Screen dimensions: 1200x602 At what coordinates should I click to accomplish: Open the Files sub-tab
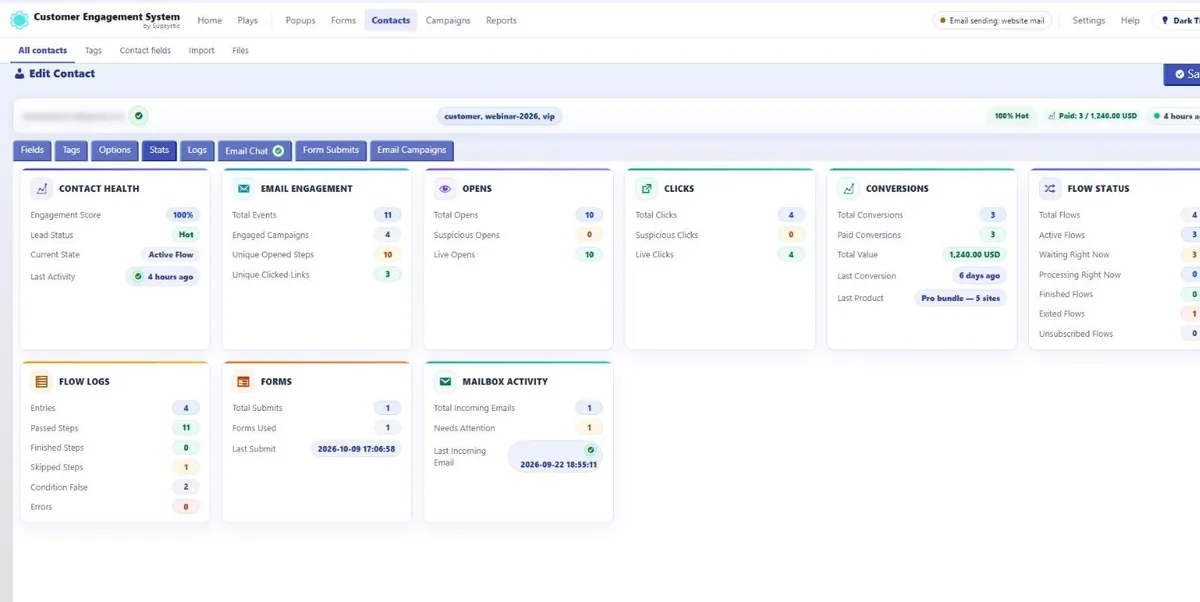click(240, 50)
